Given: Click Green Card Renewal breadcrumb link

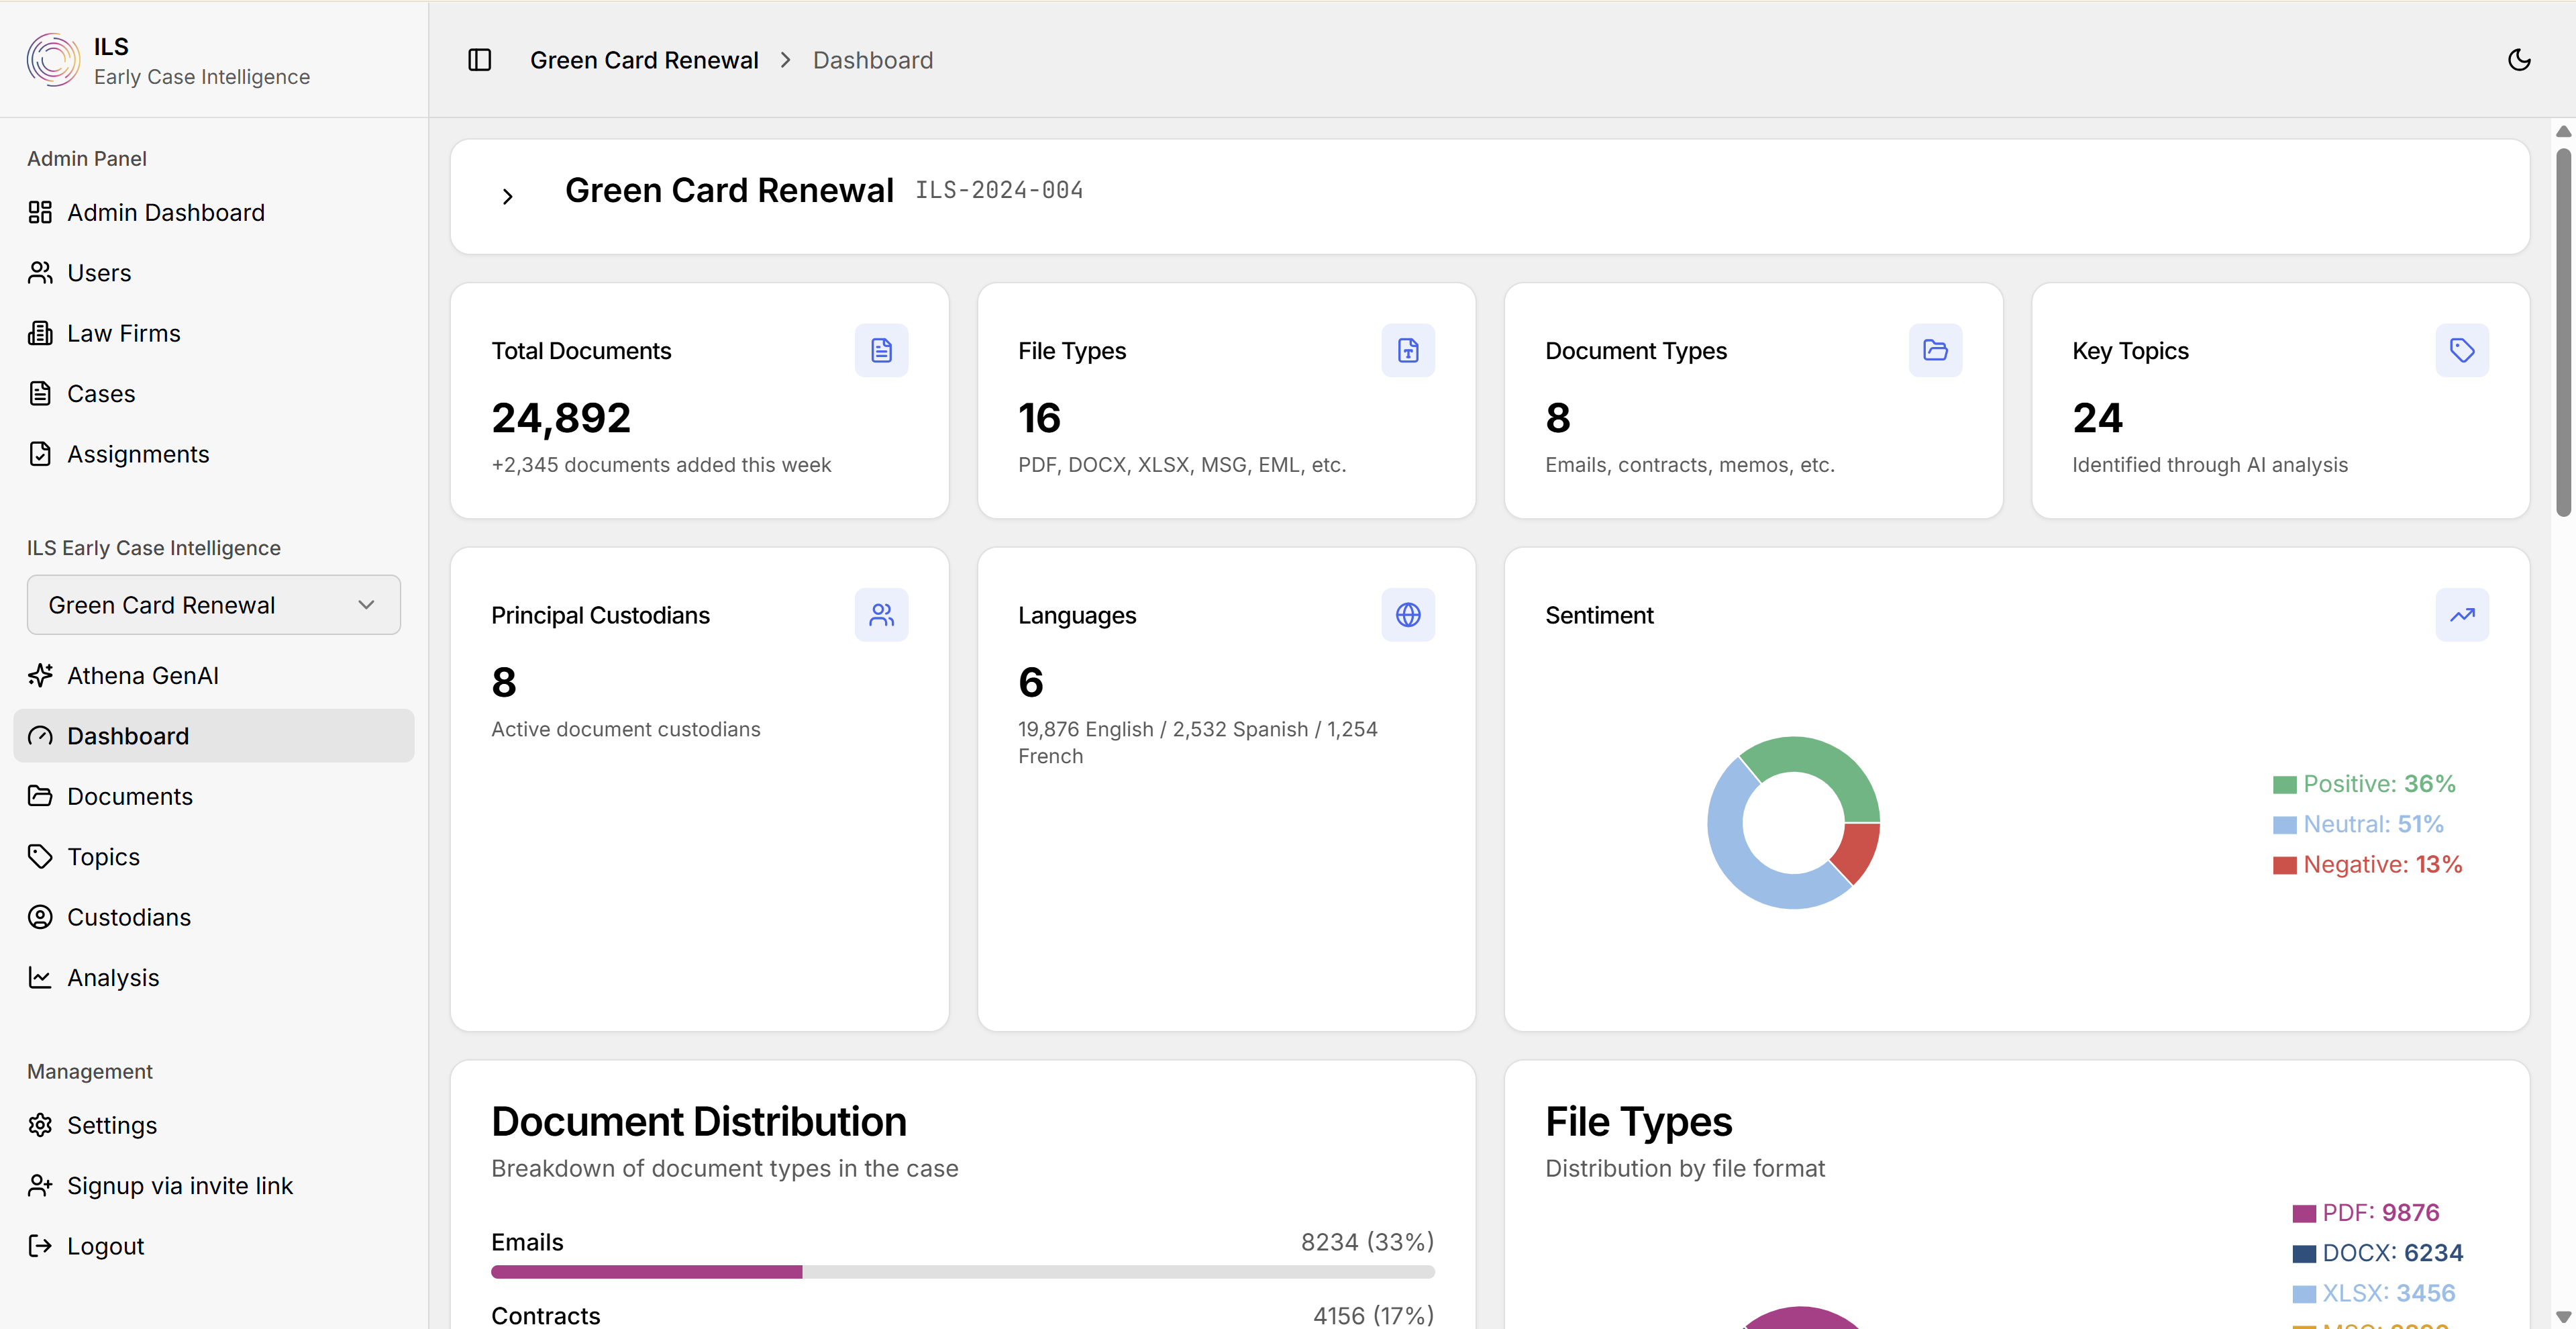Looking at the screenshot, I should coord(644,60).
